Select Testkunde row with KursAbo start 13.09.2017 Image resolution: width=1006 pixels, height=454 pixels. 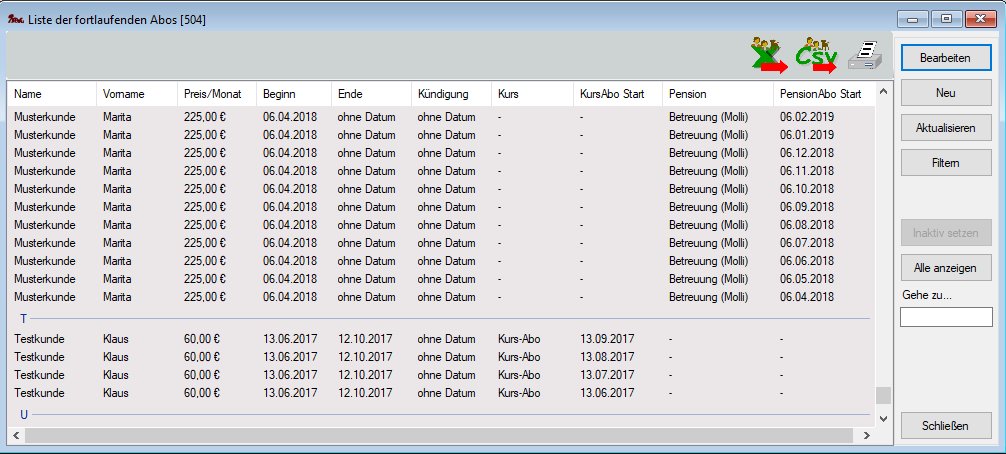400,339
